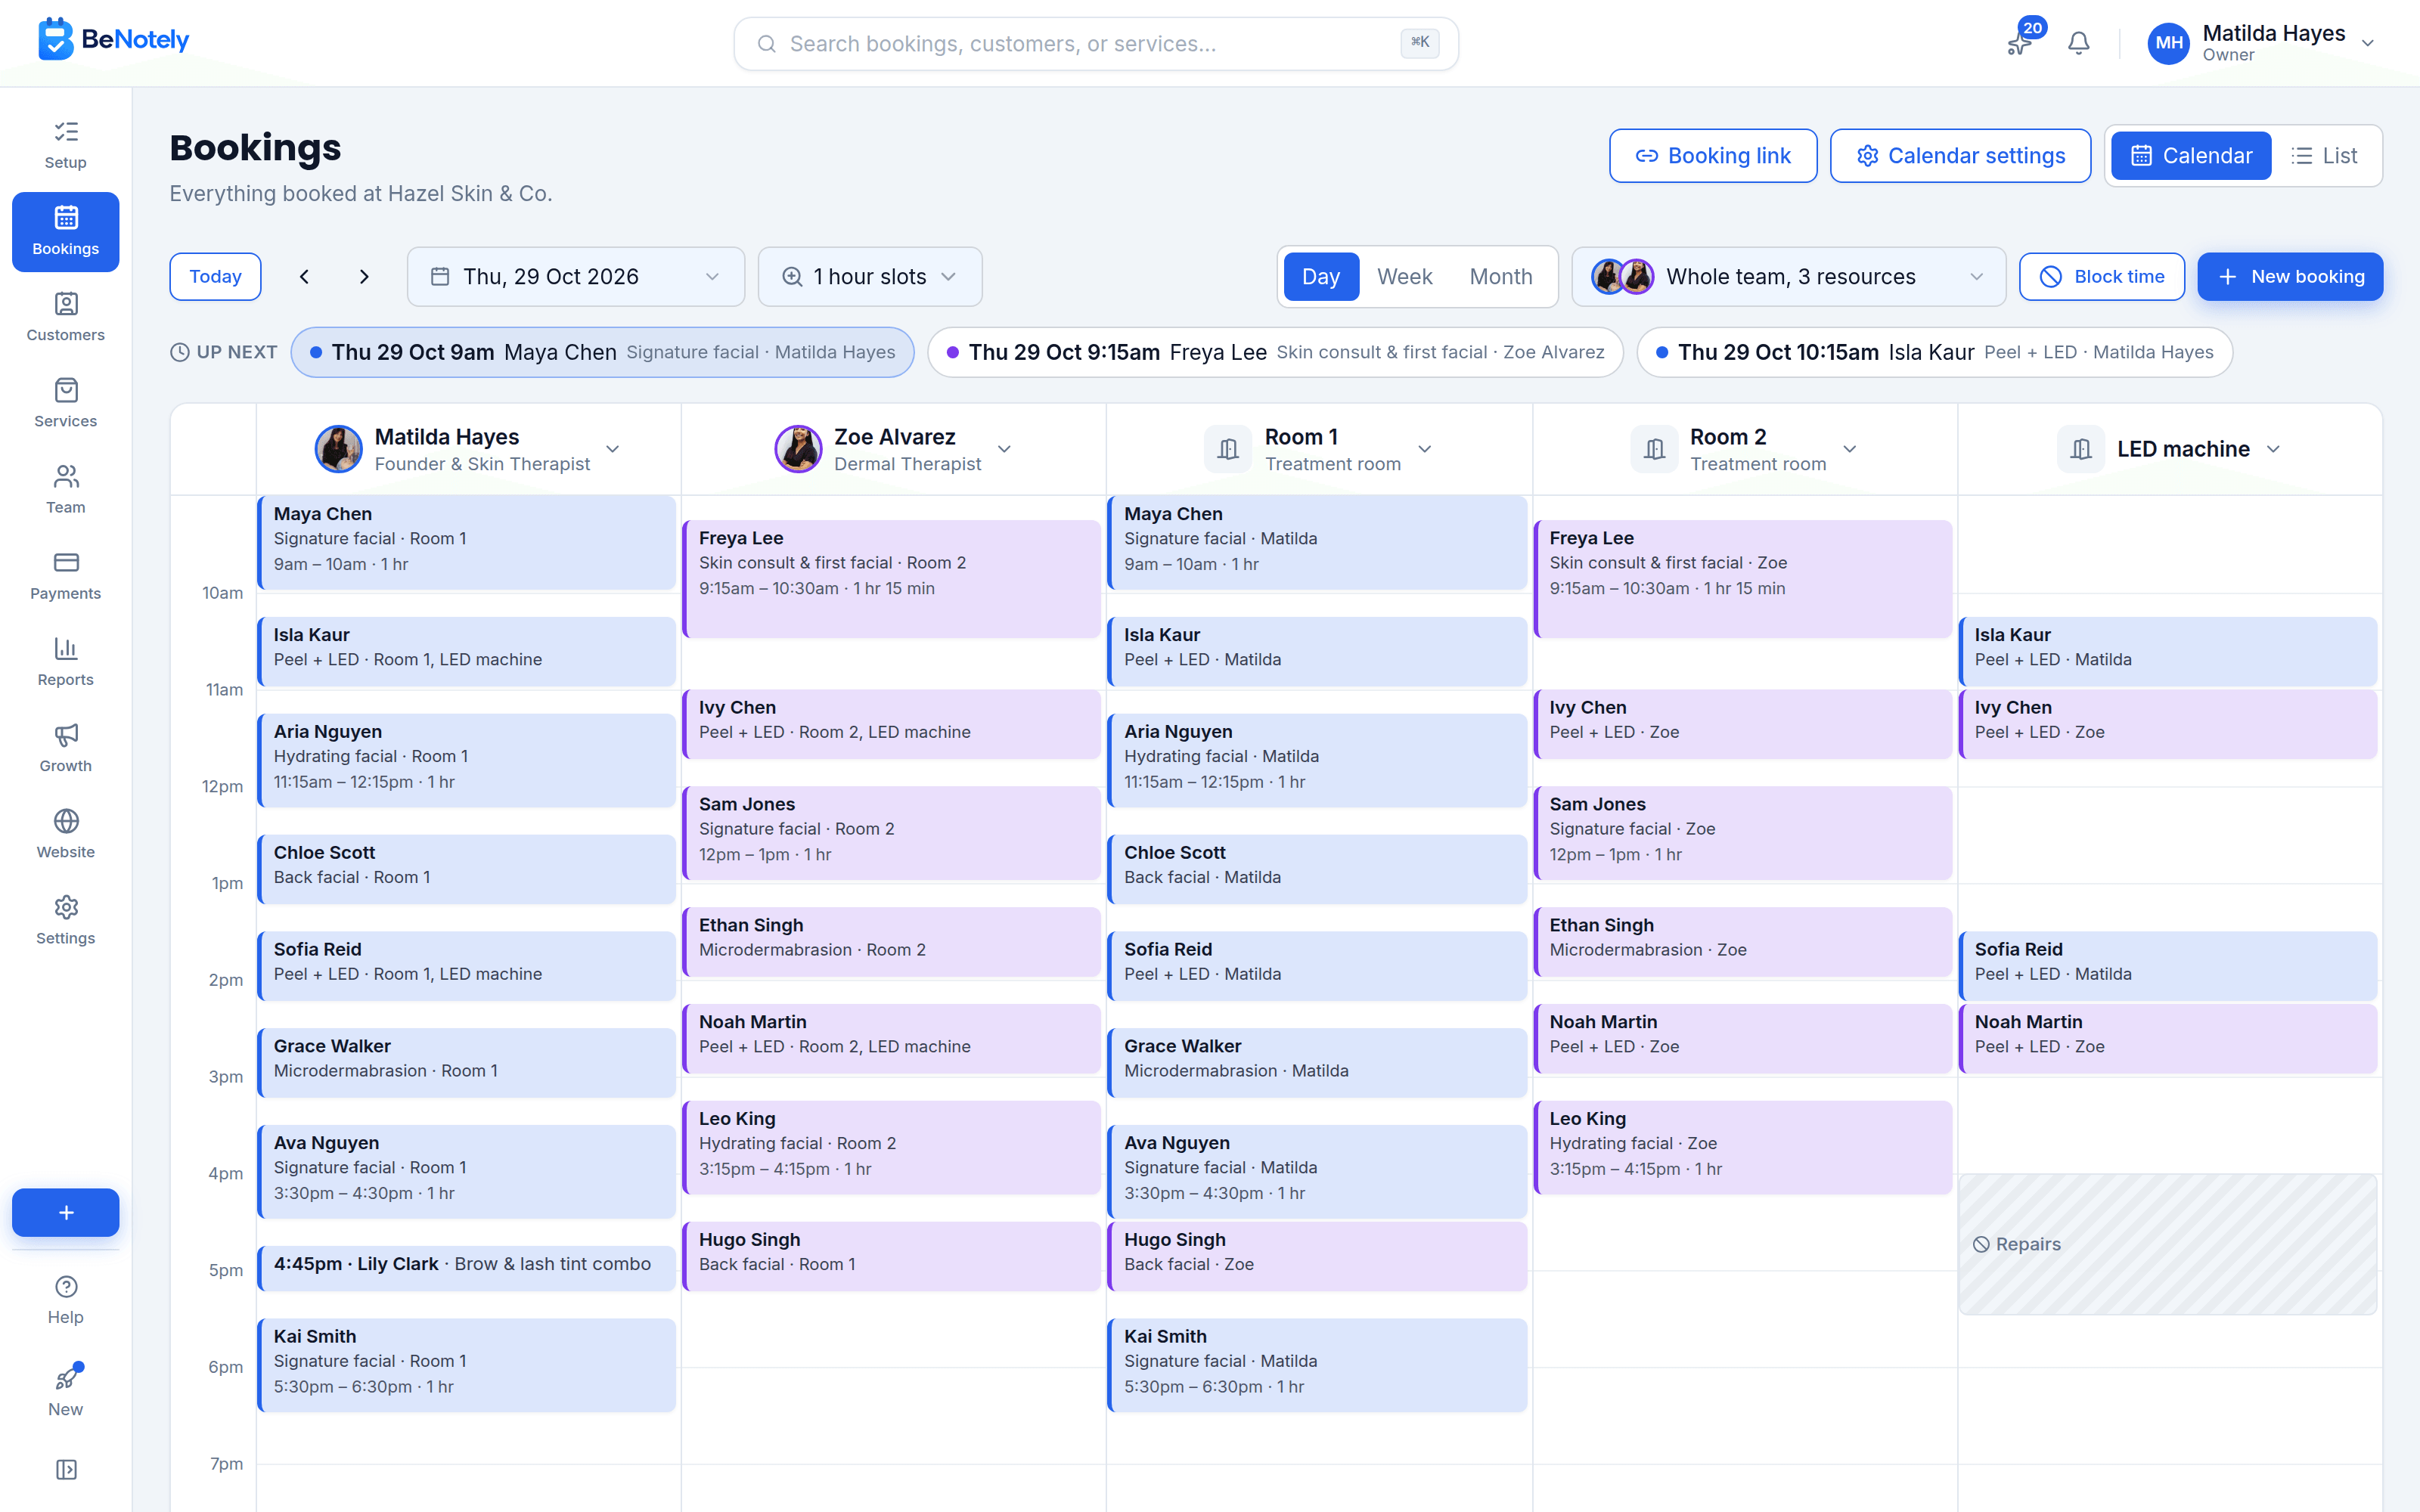Open Settings from sidebar
The image size is (2420, 1512).
click(66, 919)
